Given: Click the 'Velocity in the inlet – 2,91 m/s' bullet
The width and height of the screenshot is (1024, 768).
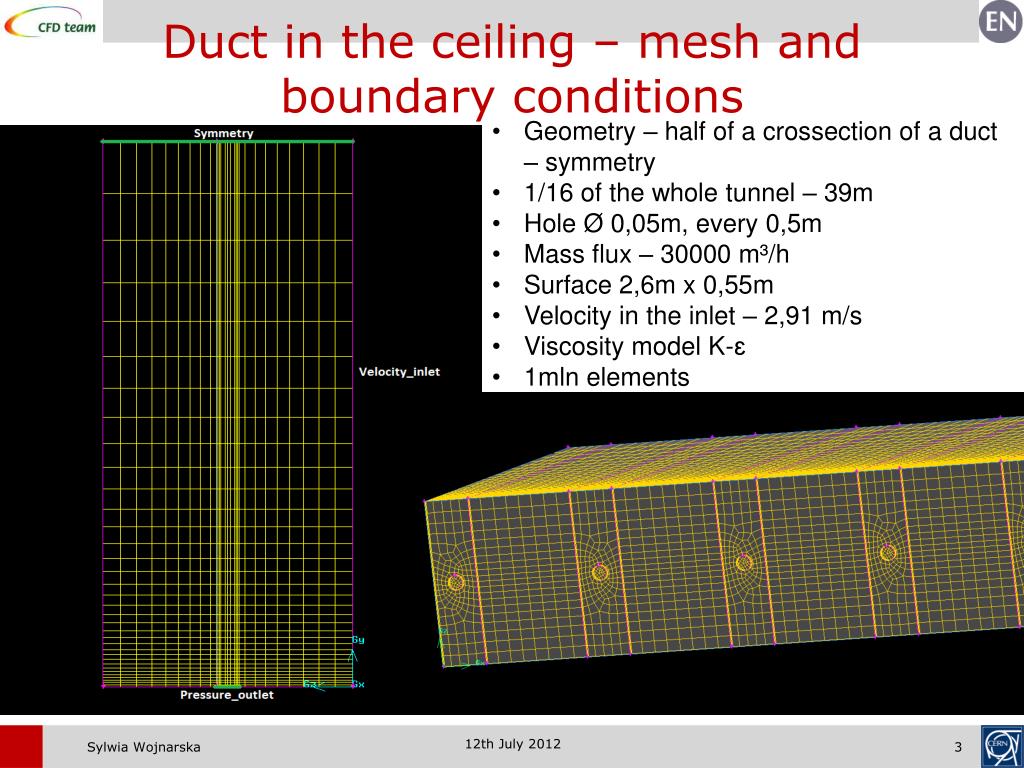Looking at the screenshot, I should (x=692, y=315).
